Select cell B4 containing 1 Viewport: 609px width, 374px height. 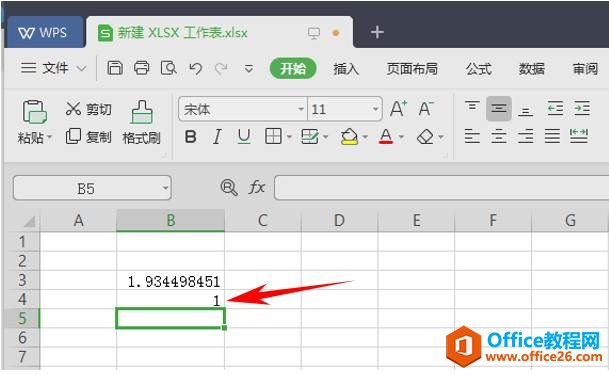[171, 299]
